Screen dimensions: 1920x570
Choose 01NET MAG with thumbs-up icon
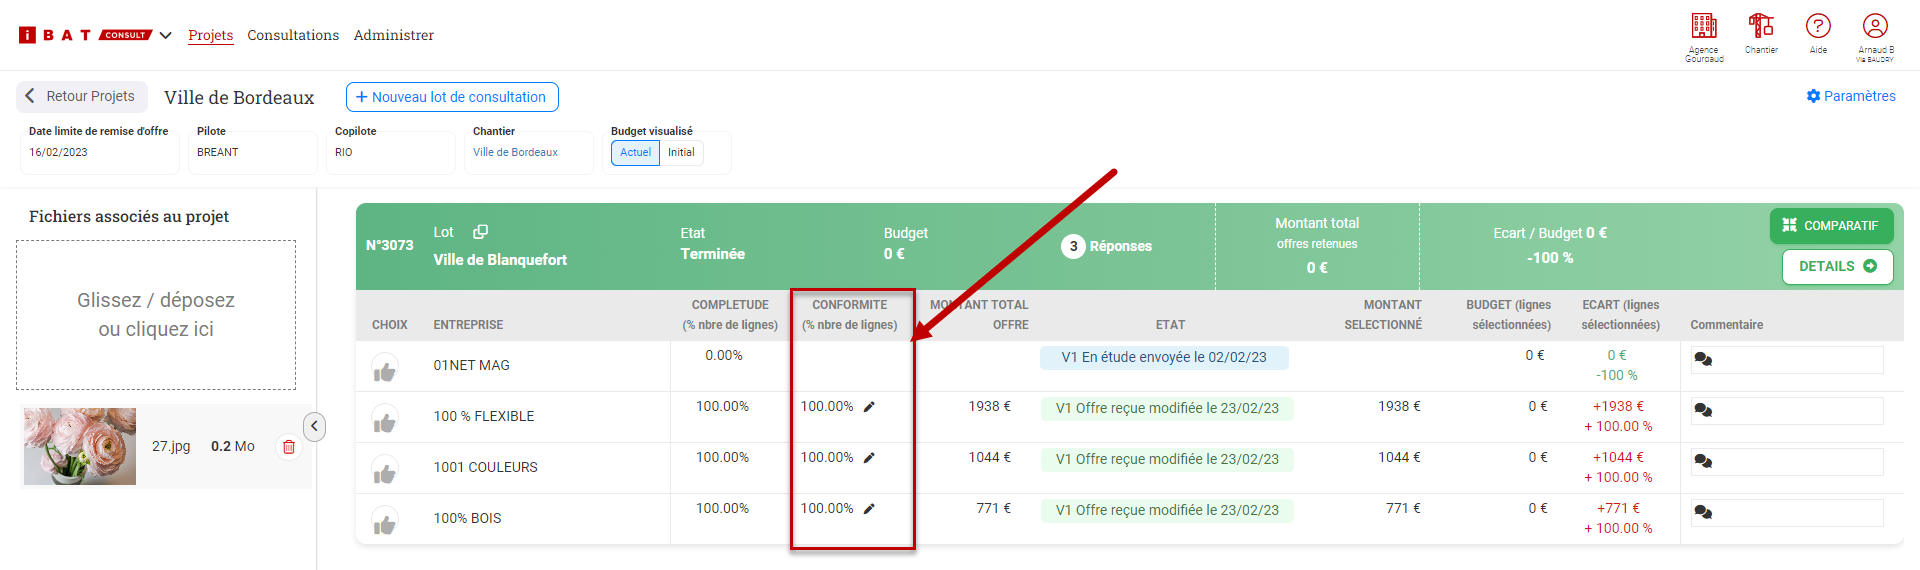click(385, 370)
